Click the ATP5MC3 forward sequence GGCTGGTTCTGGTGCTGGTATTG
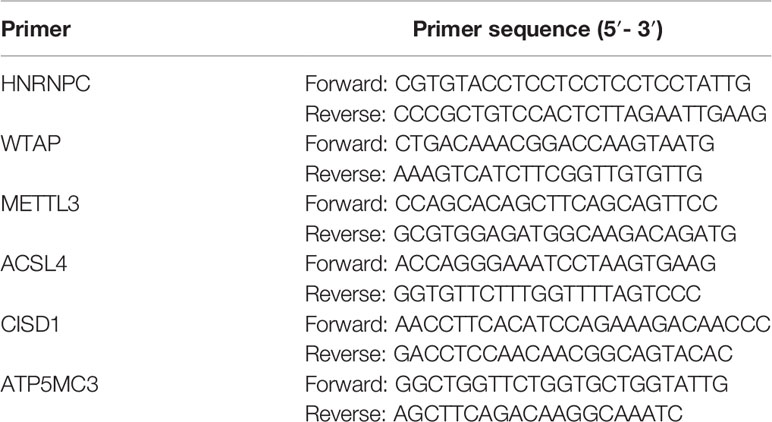 (561, 384)
